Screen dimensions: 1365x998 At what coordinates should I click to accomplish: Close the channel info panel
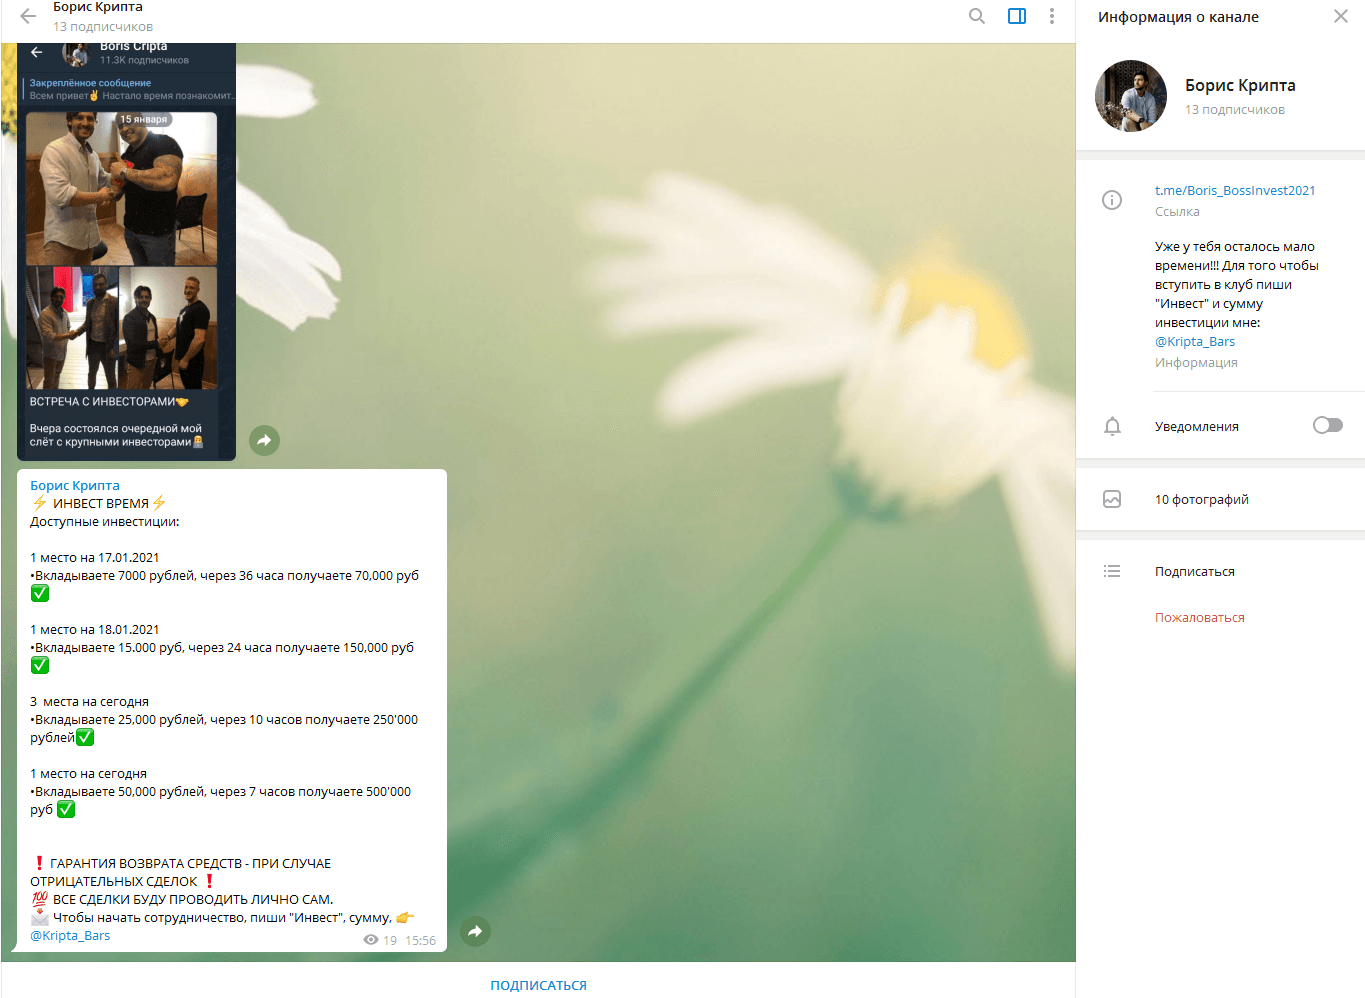tap(1340, 16)
